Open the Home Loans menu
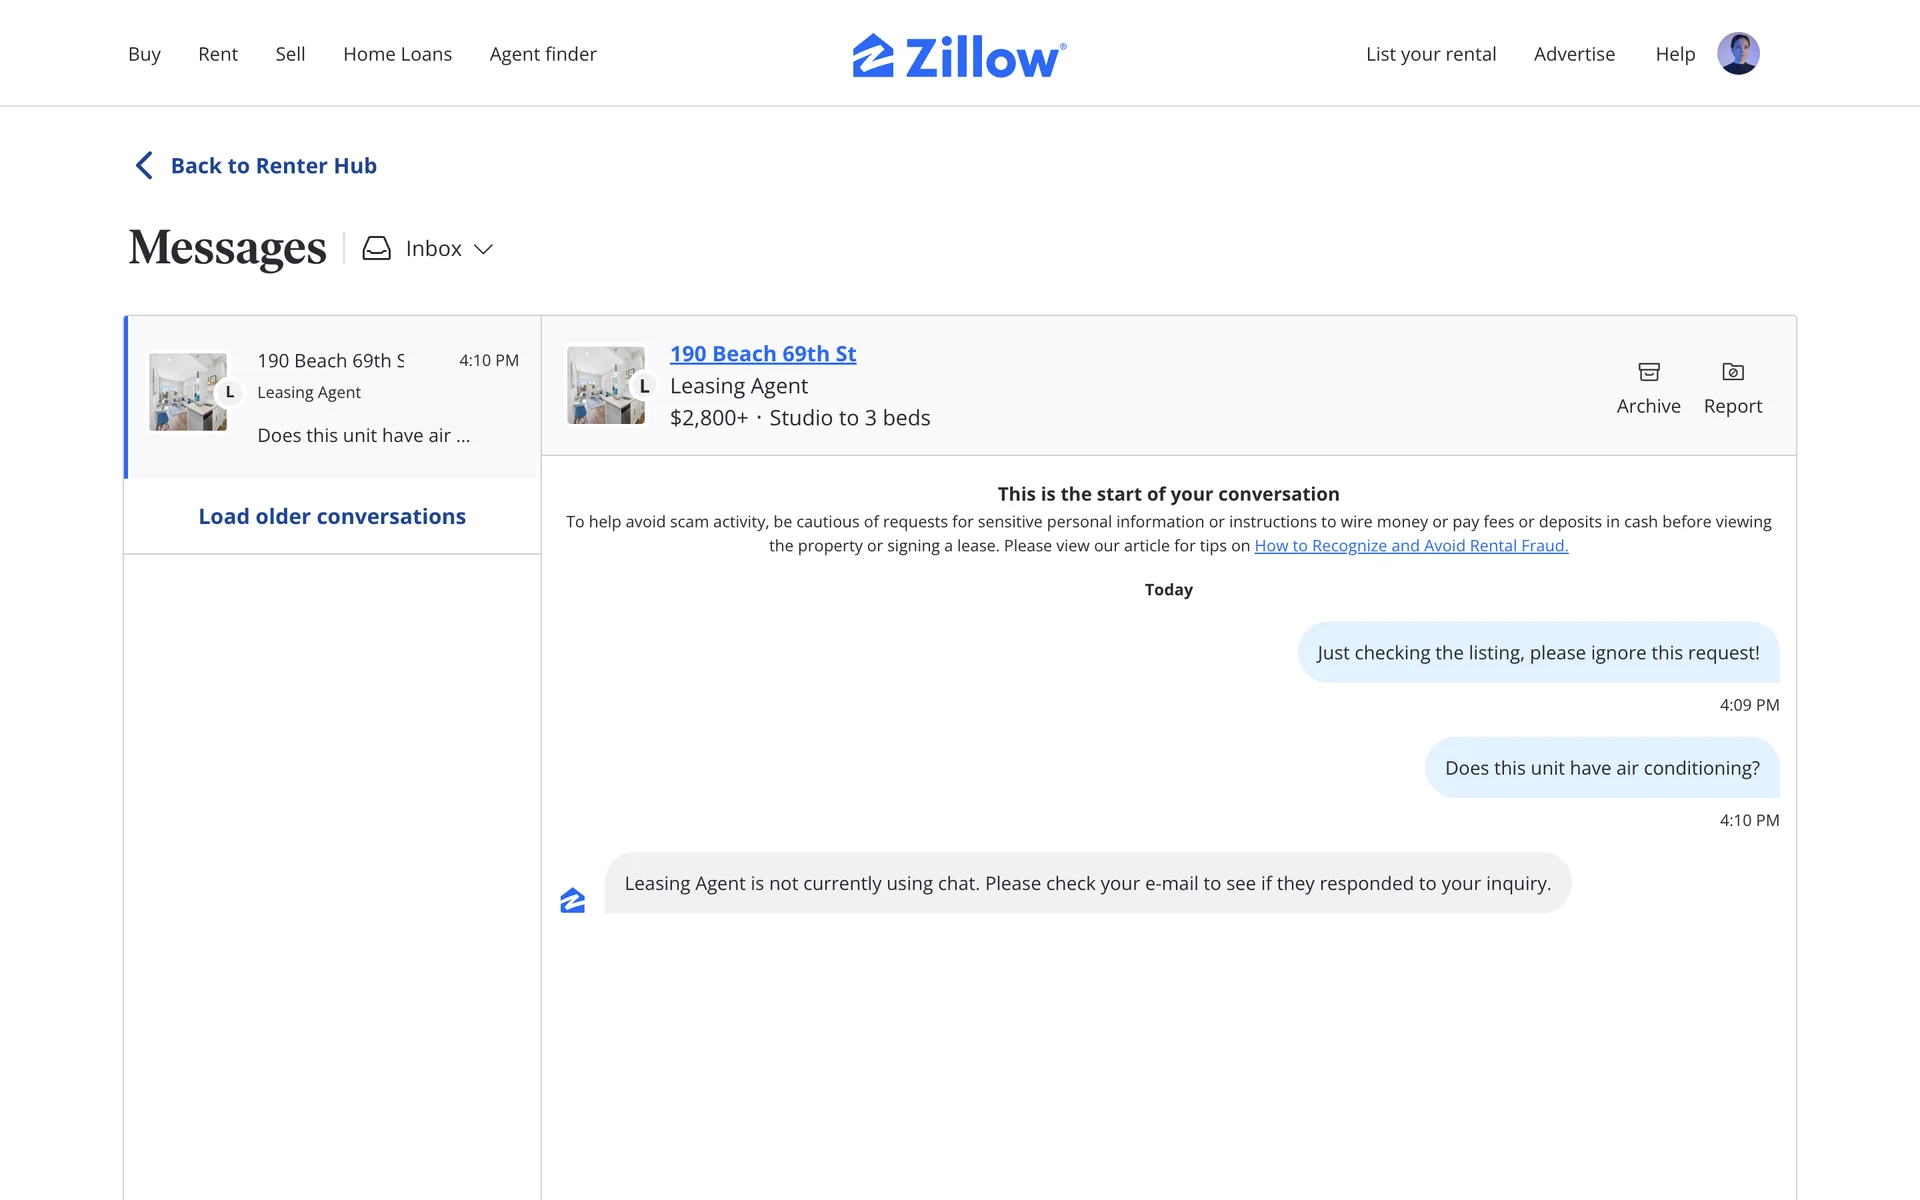This screenshot has width=1920, height=1200. (x=397, y=54)
